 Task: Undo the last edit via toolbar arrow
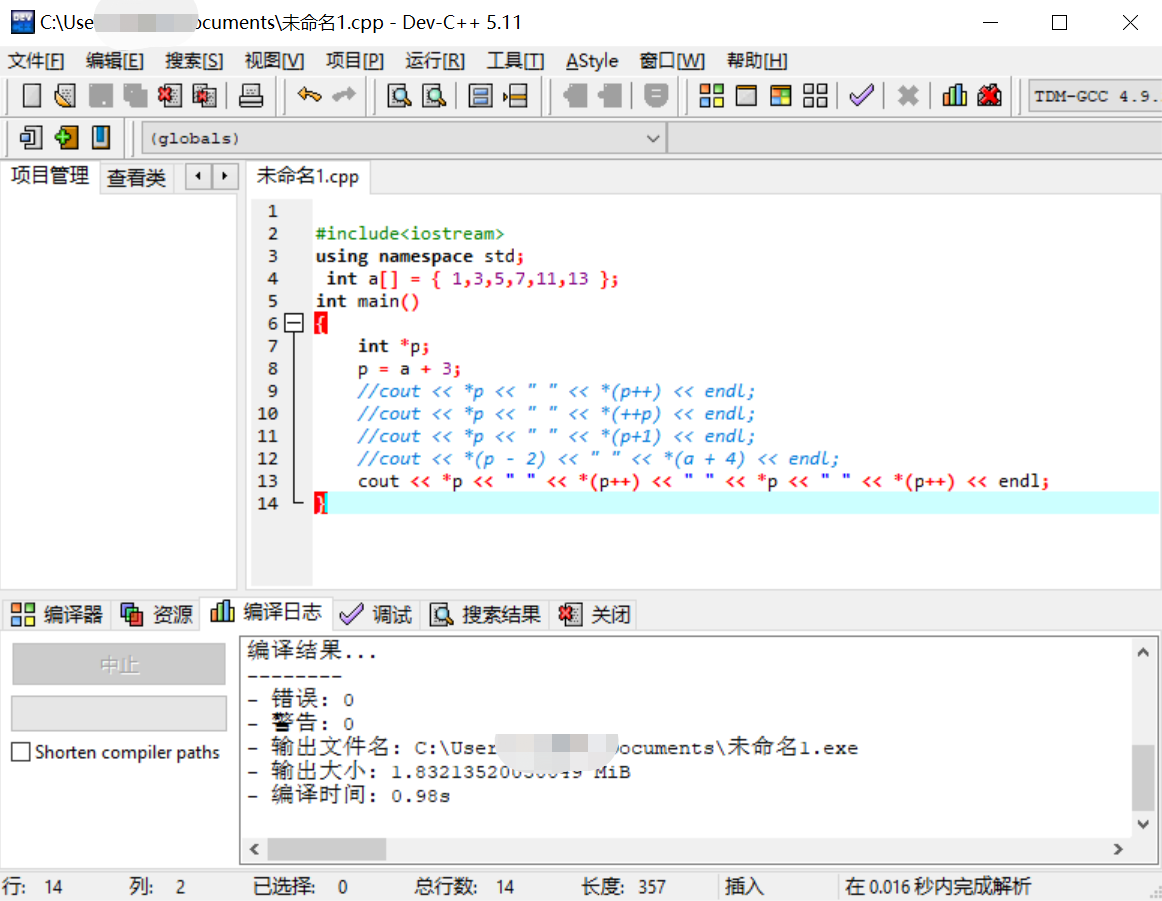pos(309,96)
